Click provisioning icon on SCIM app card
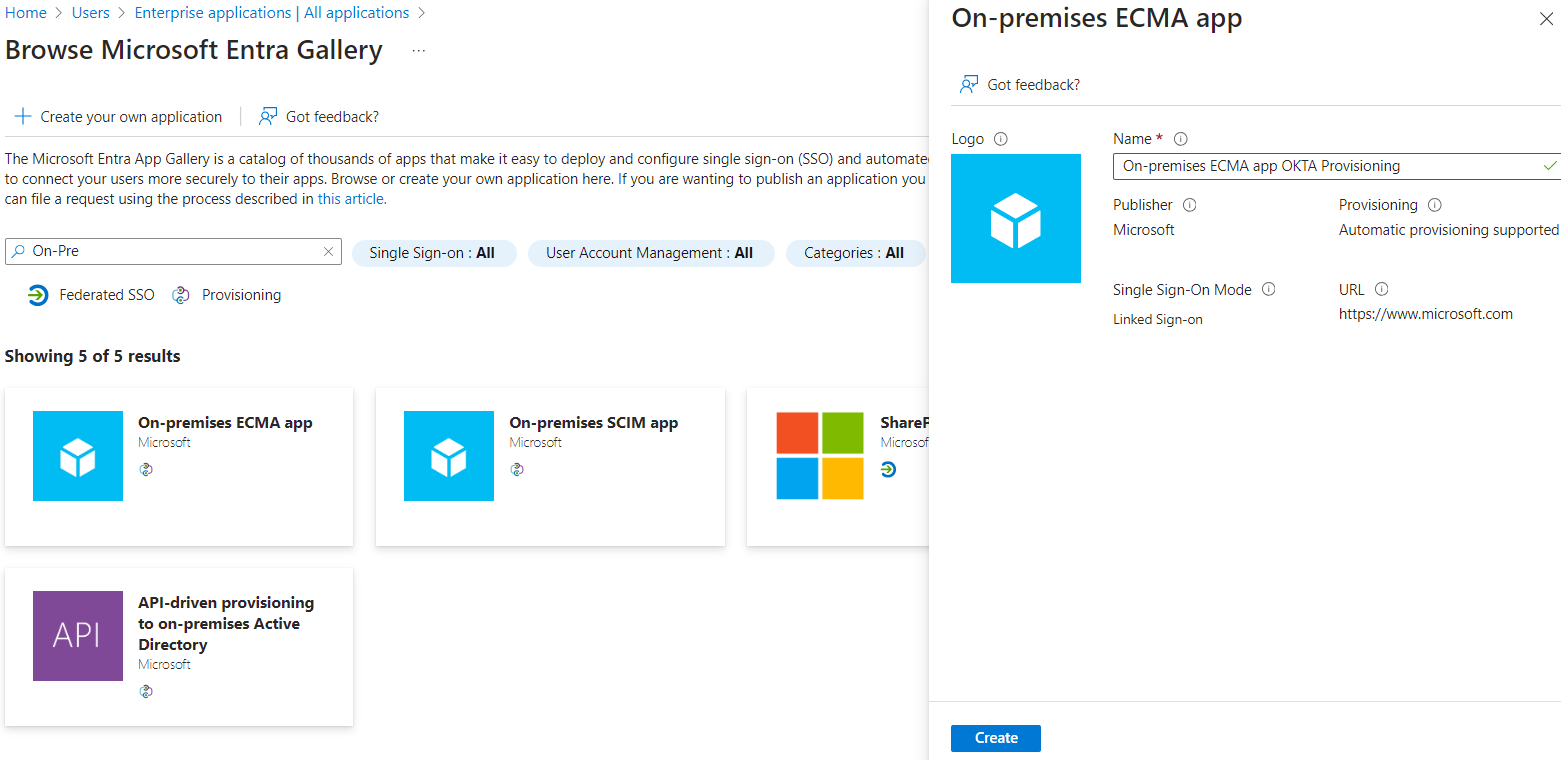Image resolution: width=1561 pixels, height=760 pixels. pyautogui.click(x=517, y=469)
